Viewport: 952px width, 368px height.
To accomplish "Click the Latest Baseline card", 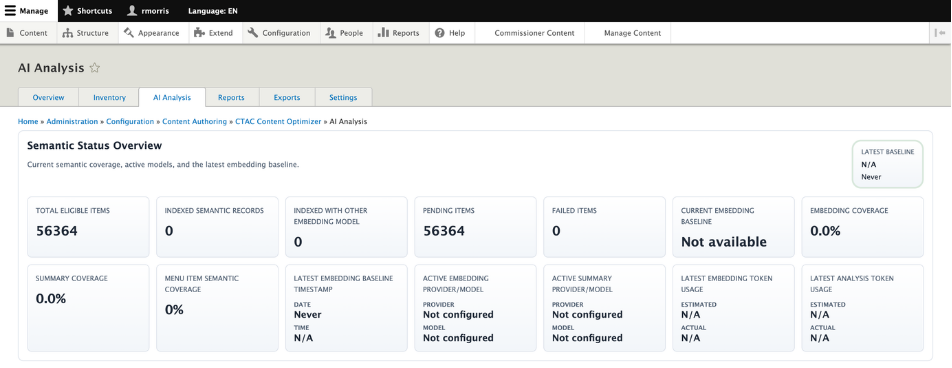I will [888, 164].
